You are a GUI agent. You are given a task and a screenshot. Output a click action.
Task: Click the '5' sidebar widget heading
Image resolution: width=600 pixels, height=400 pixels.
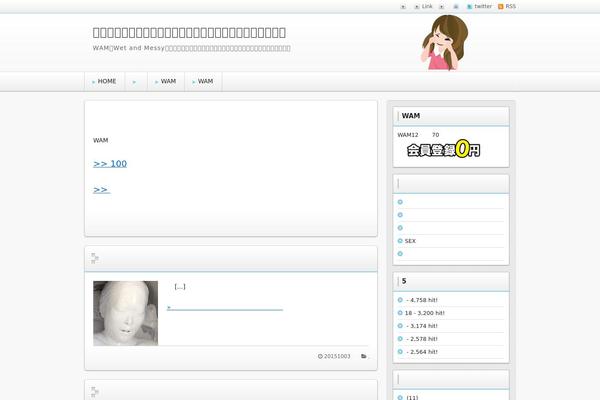(404, 281)
